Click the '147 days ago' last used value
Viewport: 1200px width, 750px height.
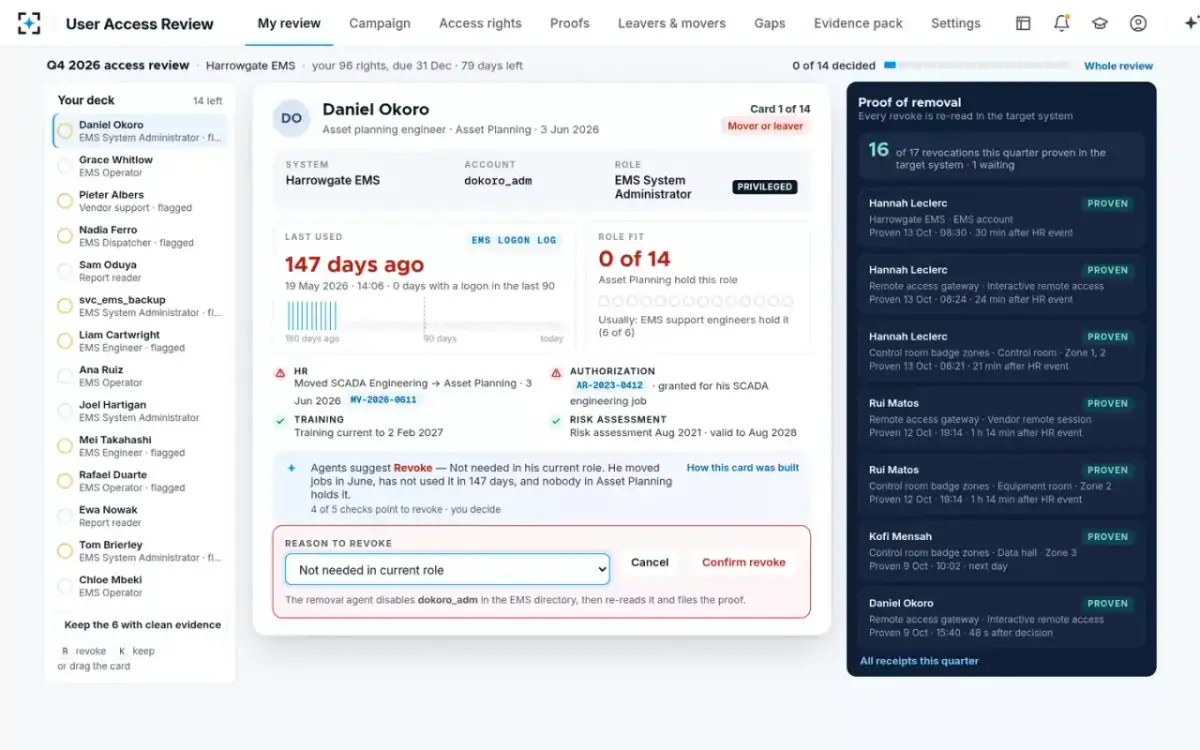tap(354, 264)
